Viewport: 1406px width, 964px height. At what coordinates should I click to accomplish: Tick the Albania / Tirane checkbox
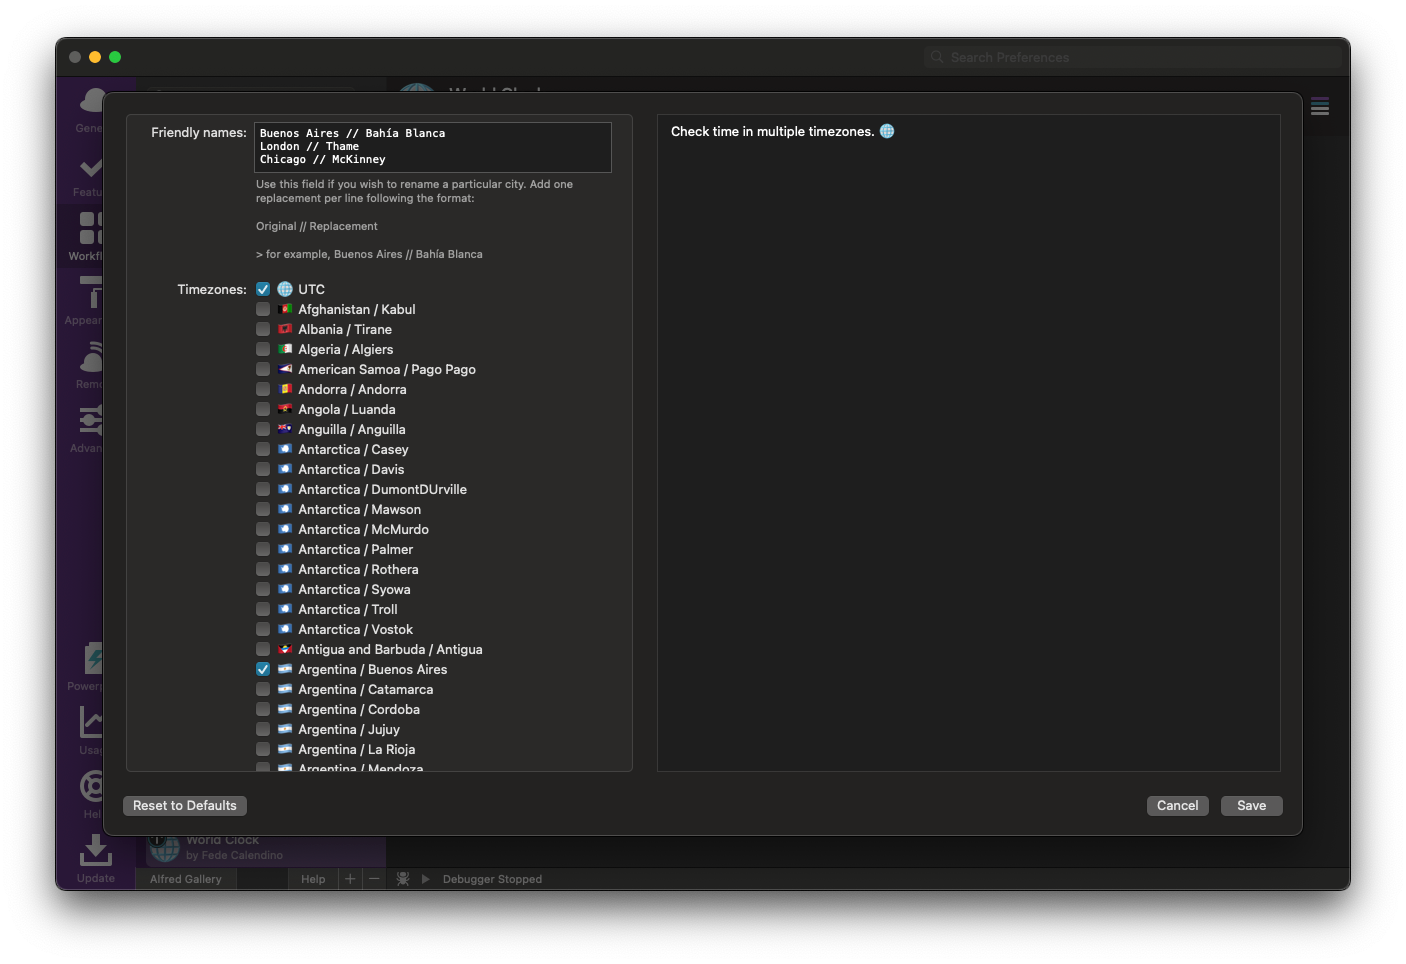(x=263, y=329)
